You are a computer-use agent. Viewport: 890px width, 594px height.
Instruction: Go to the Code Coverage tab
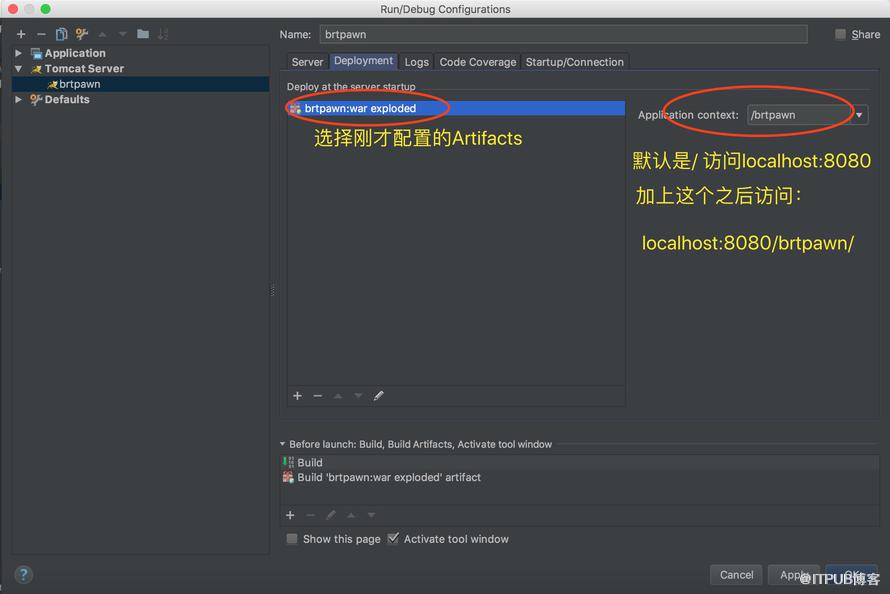(x=478, y=62)
